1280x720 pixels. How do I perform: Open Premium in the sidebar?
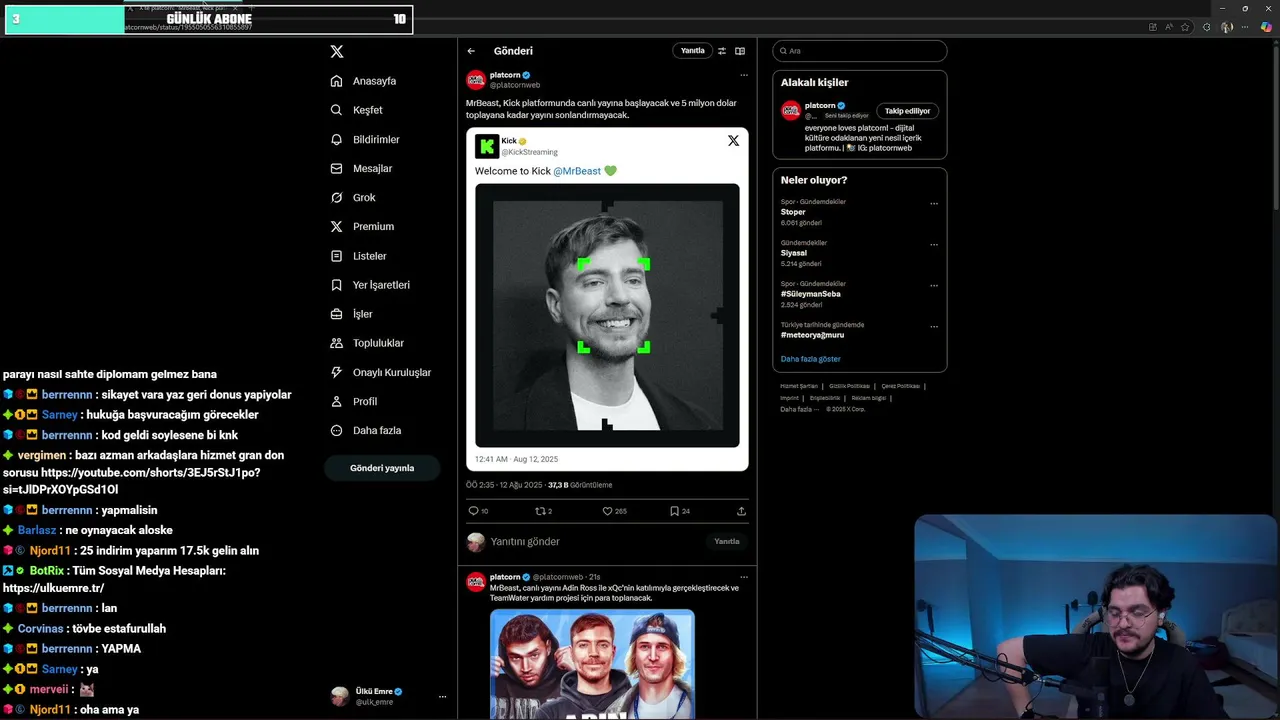coord(362,226)
